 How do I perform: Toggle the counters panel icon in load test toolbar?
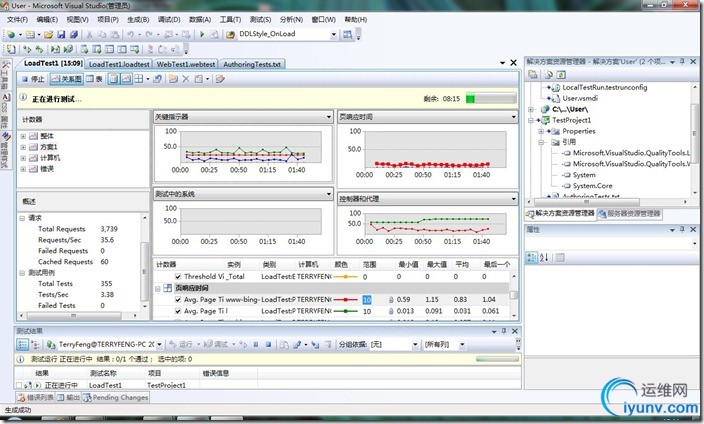pyautogui.click(x=114, y=79)
